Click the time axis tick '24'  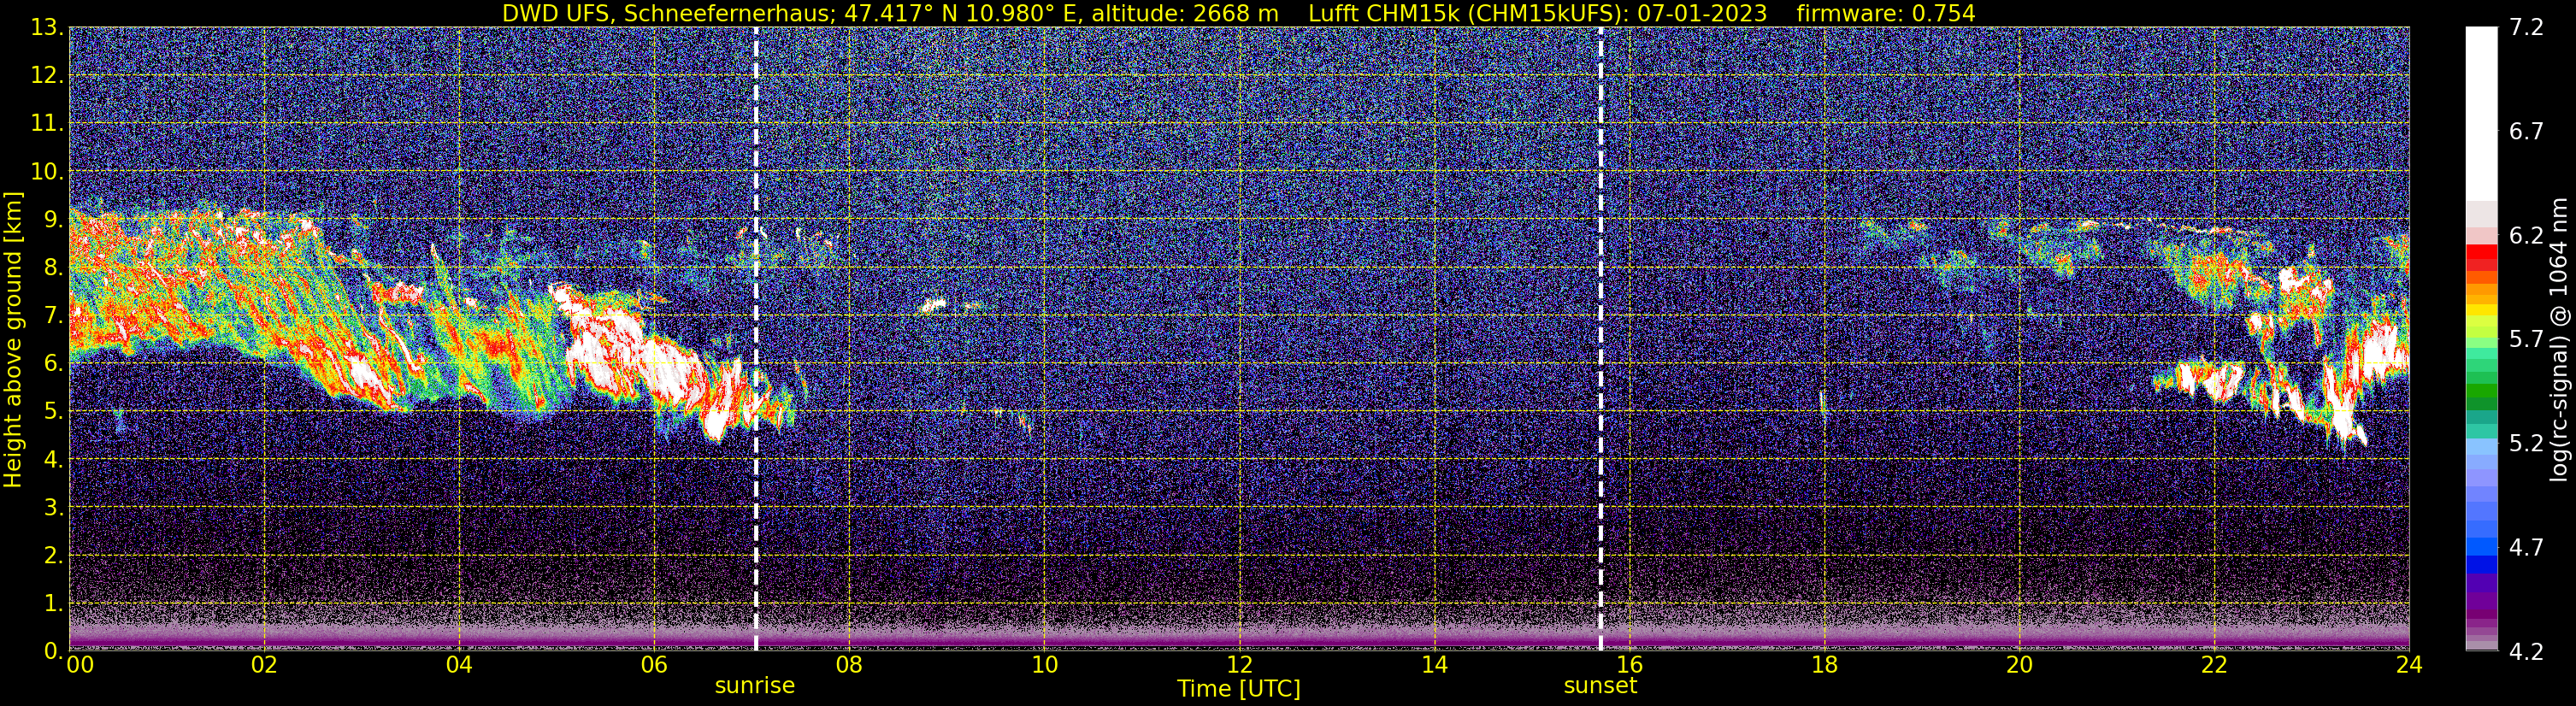2409,665
